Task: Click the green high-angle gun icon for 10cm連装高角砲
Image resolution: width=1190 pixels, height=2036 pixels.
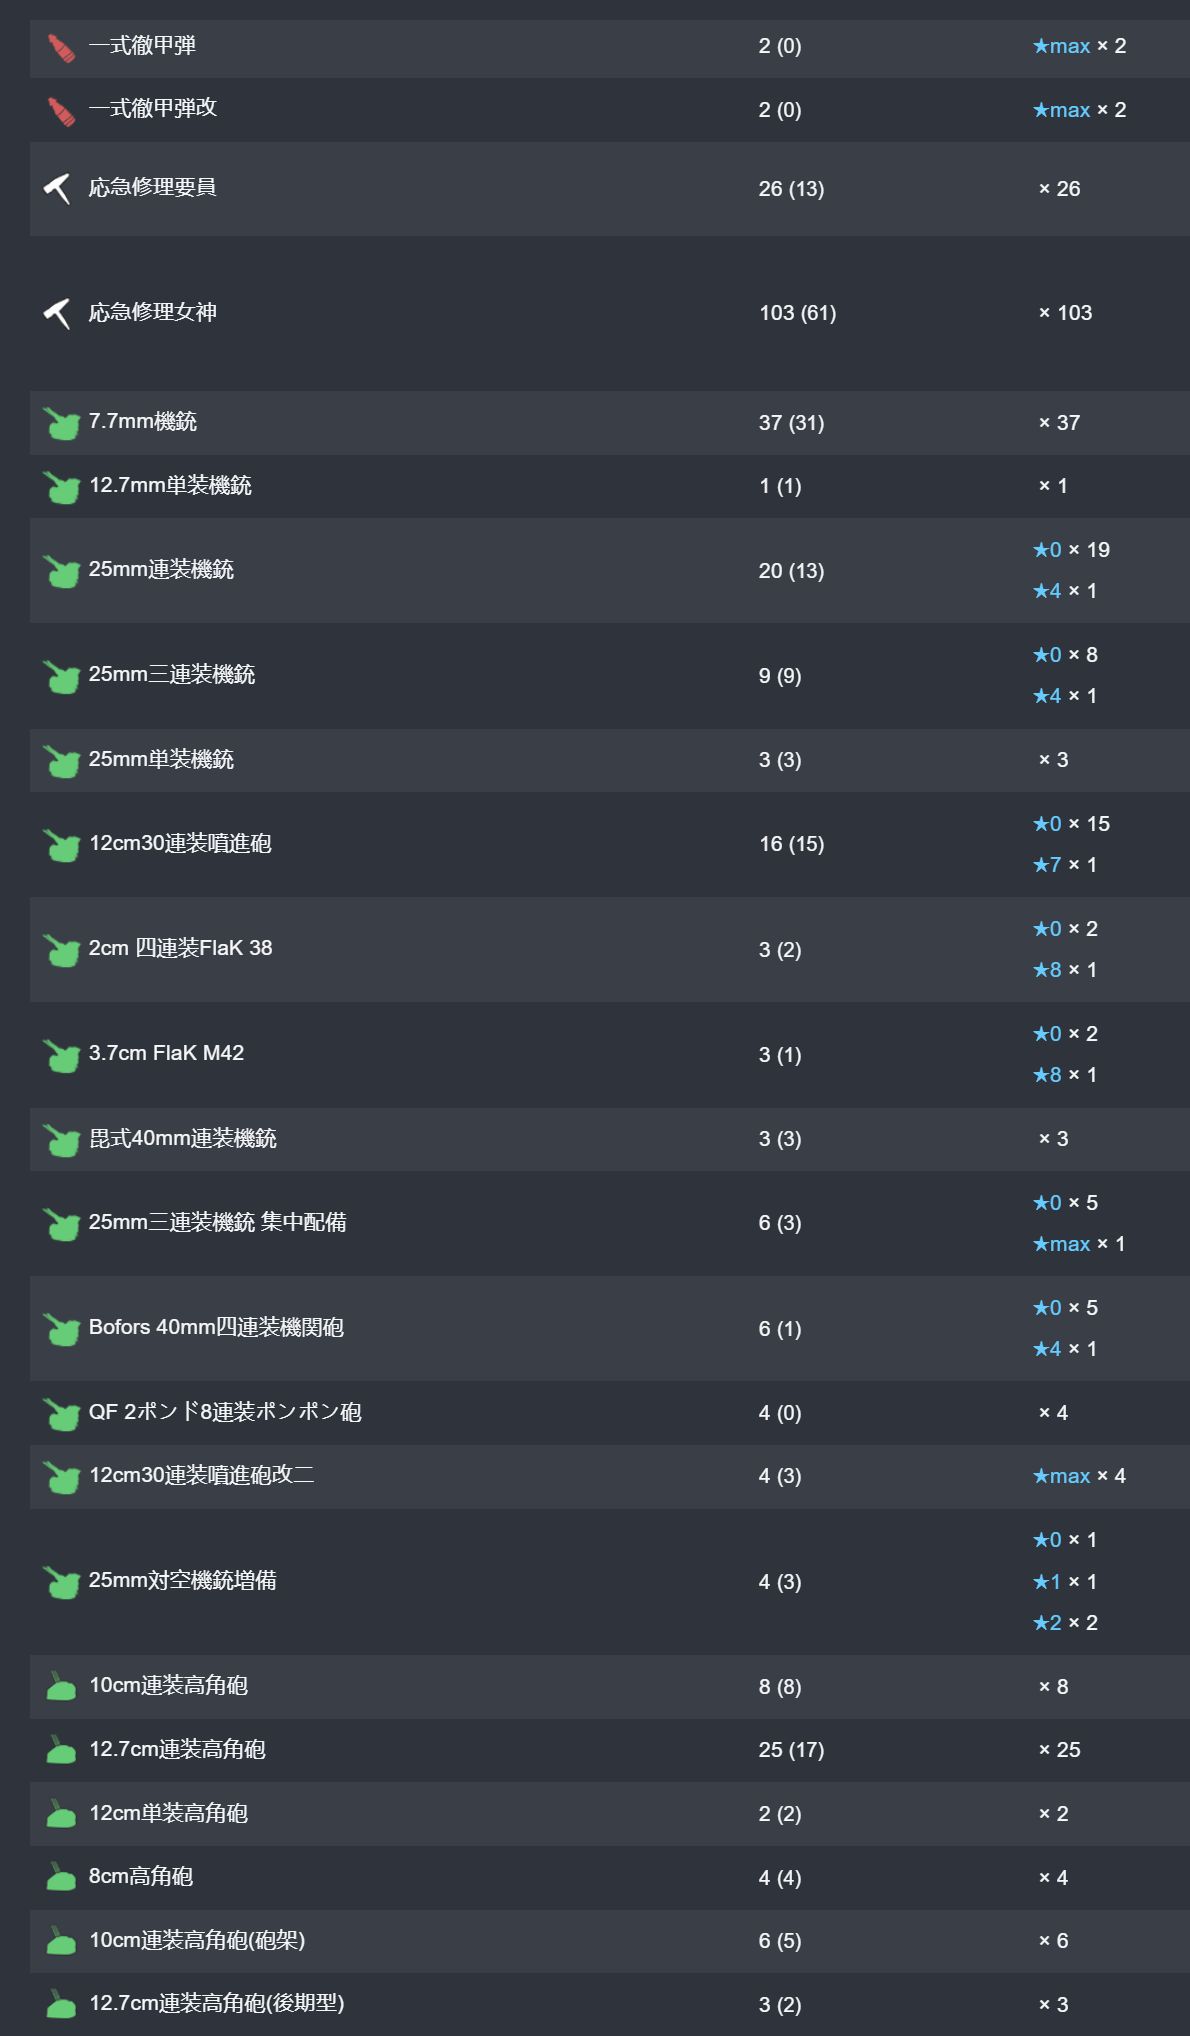Action: coord(61,1687)
